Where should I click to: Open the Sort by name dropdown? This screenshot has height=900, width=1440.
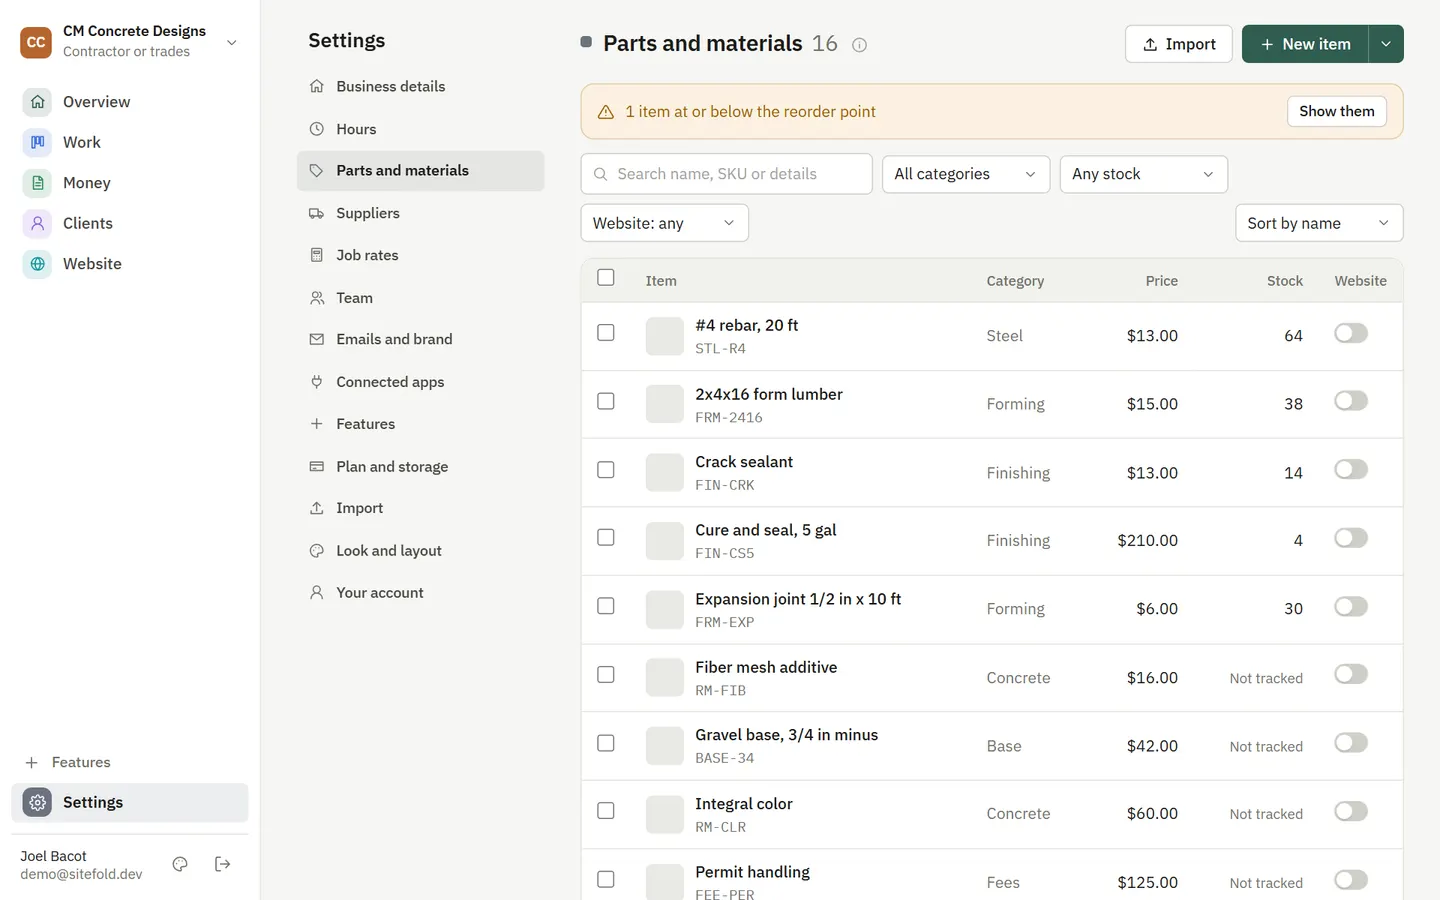[x=1319, y=223]
